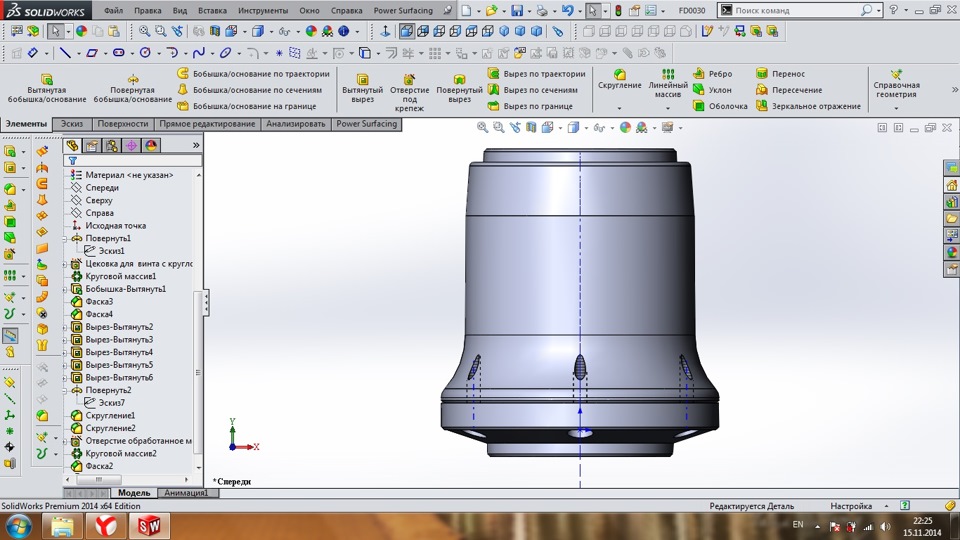Click the Вытянутый вырез tool
This screenshot has height=540, width=960.
coord(362,88)
